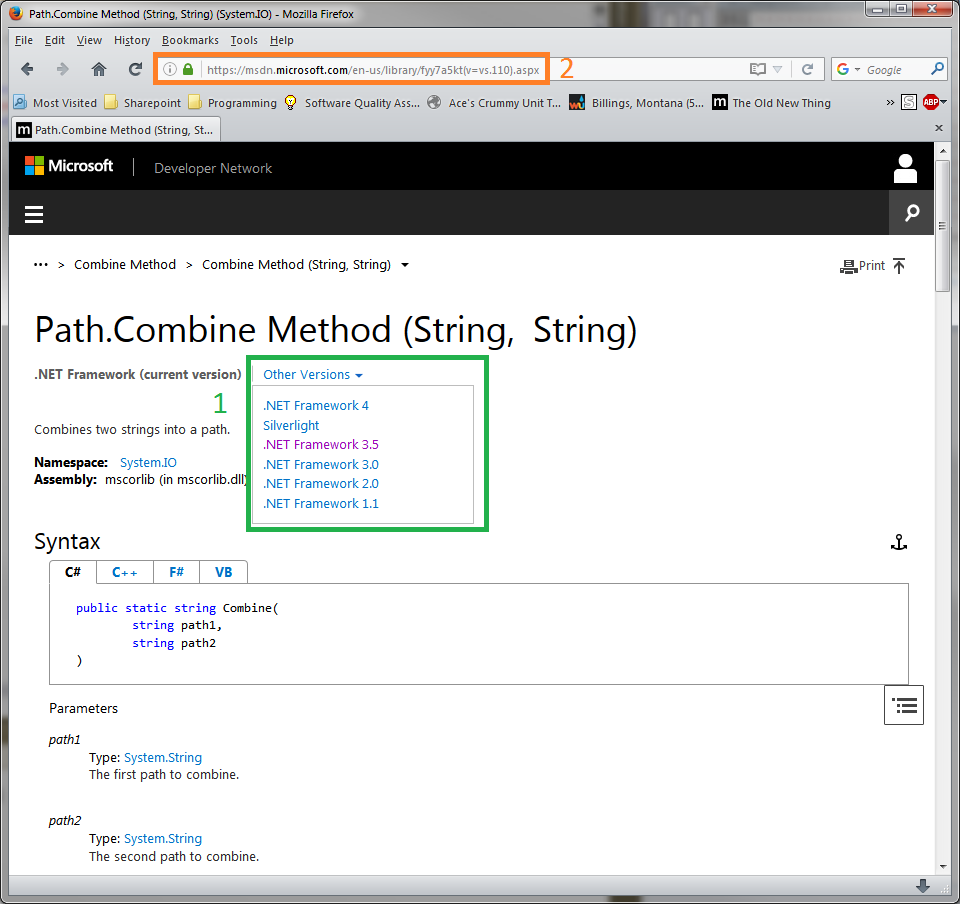Expand the breadcrumb dropdown after Combine Method (String, String)
Image resolution: width=960 pixels, height=904 pixels.
click(x=405, y=265)
